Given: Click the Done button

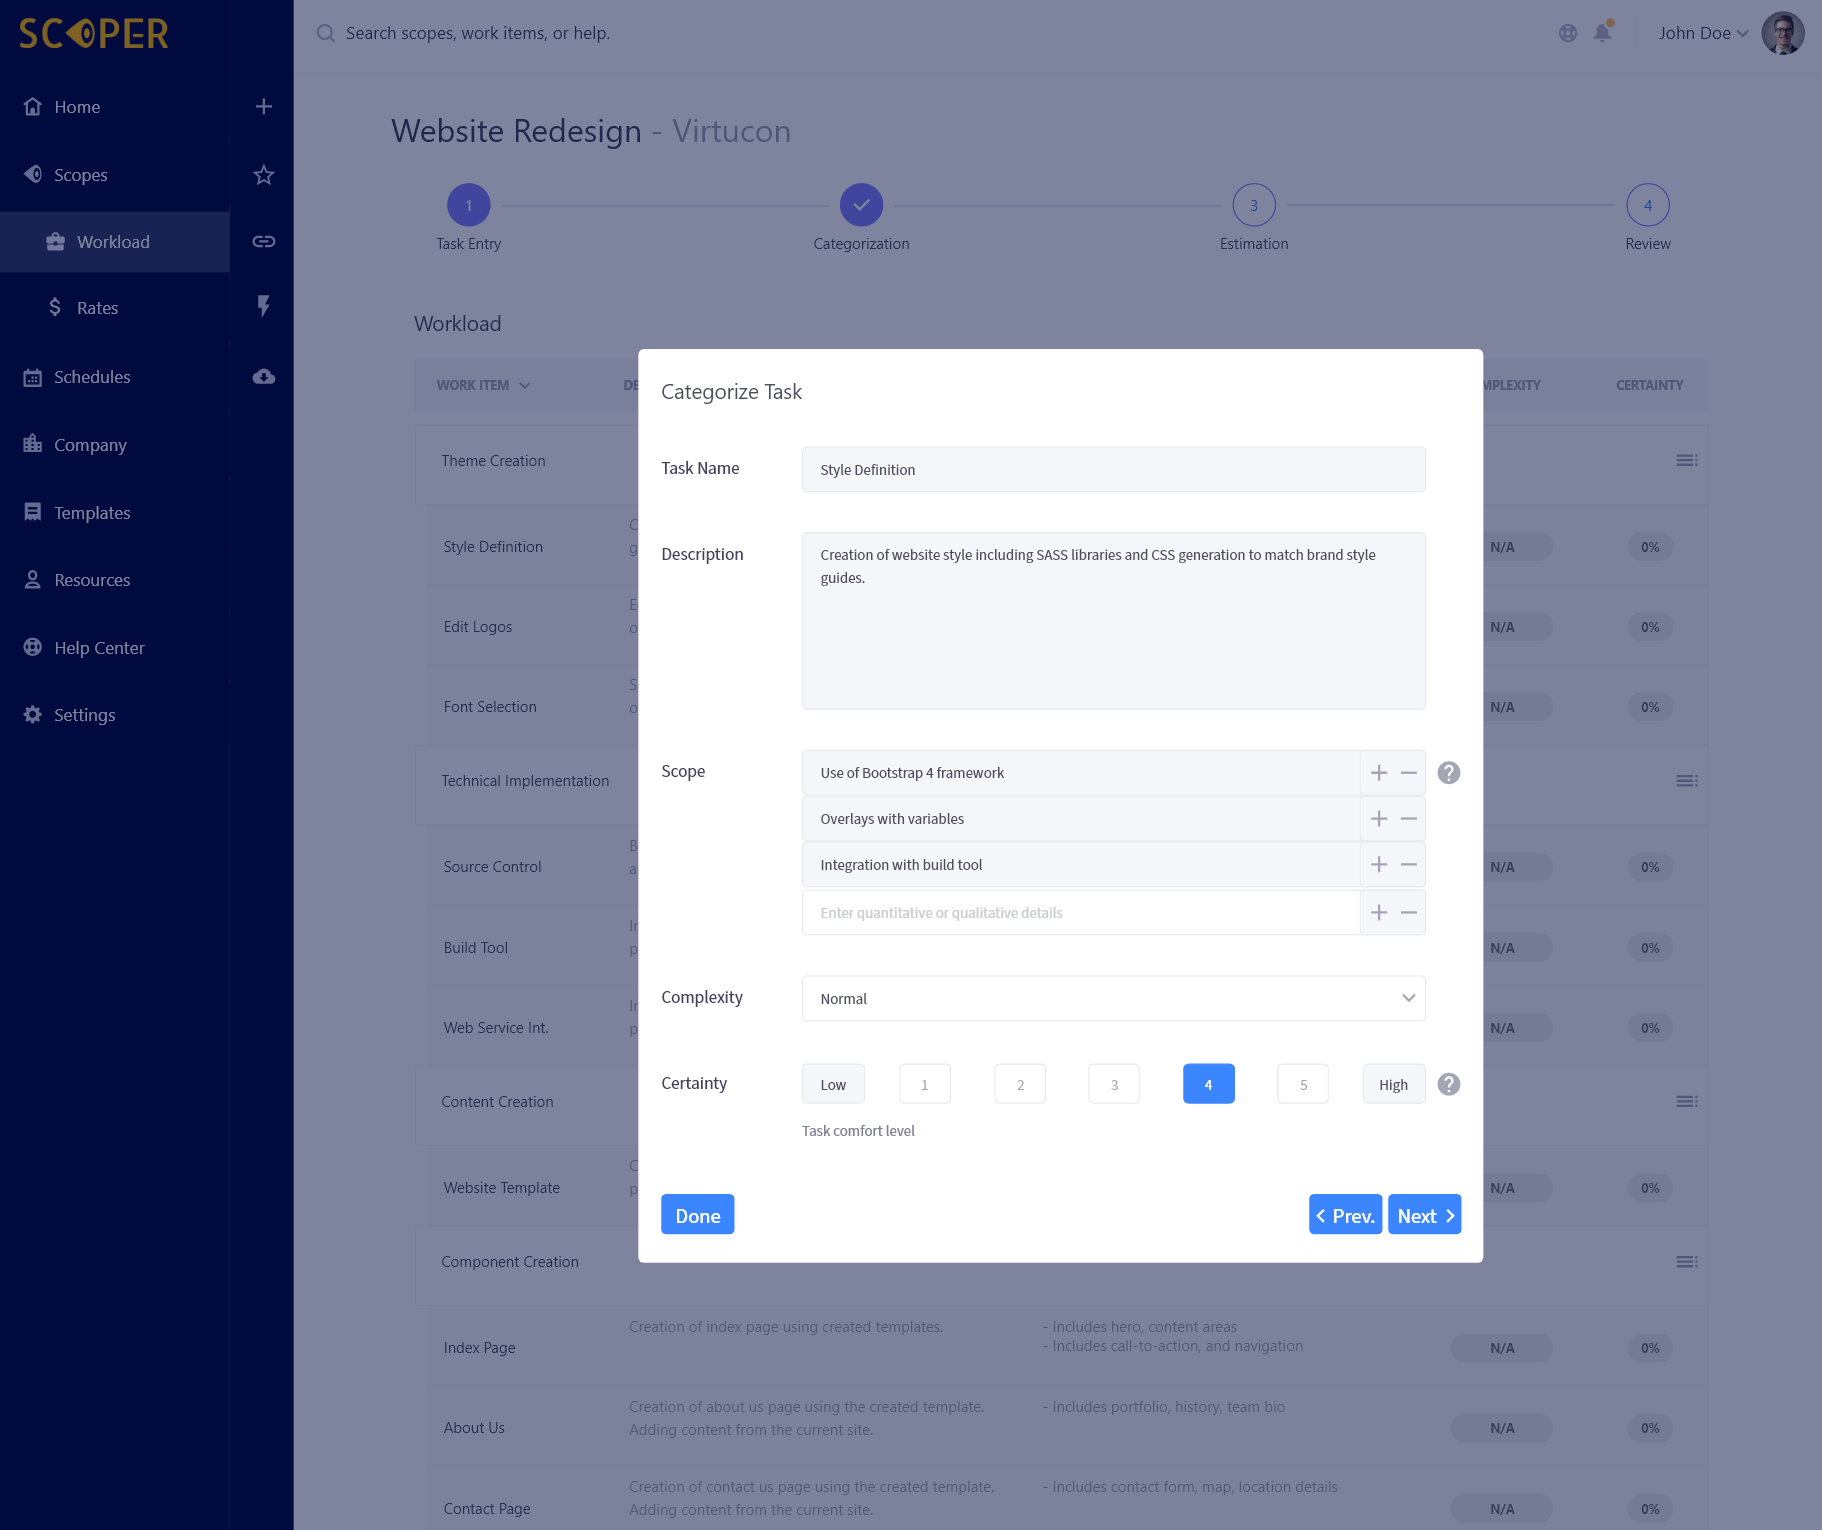Looking at the screenshot, I should point(697,1214).
